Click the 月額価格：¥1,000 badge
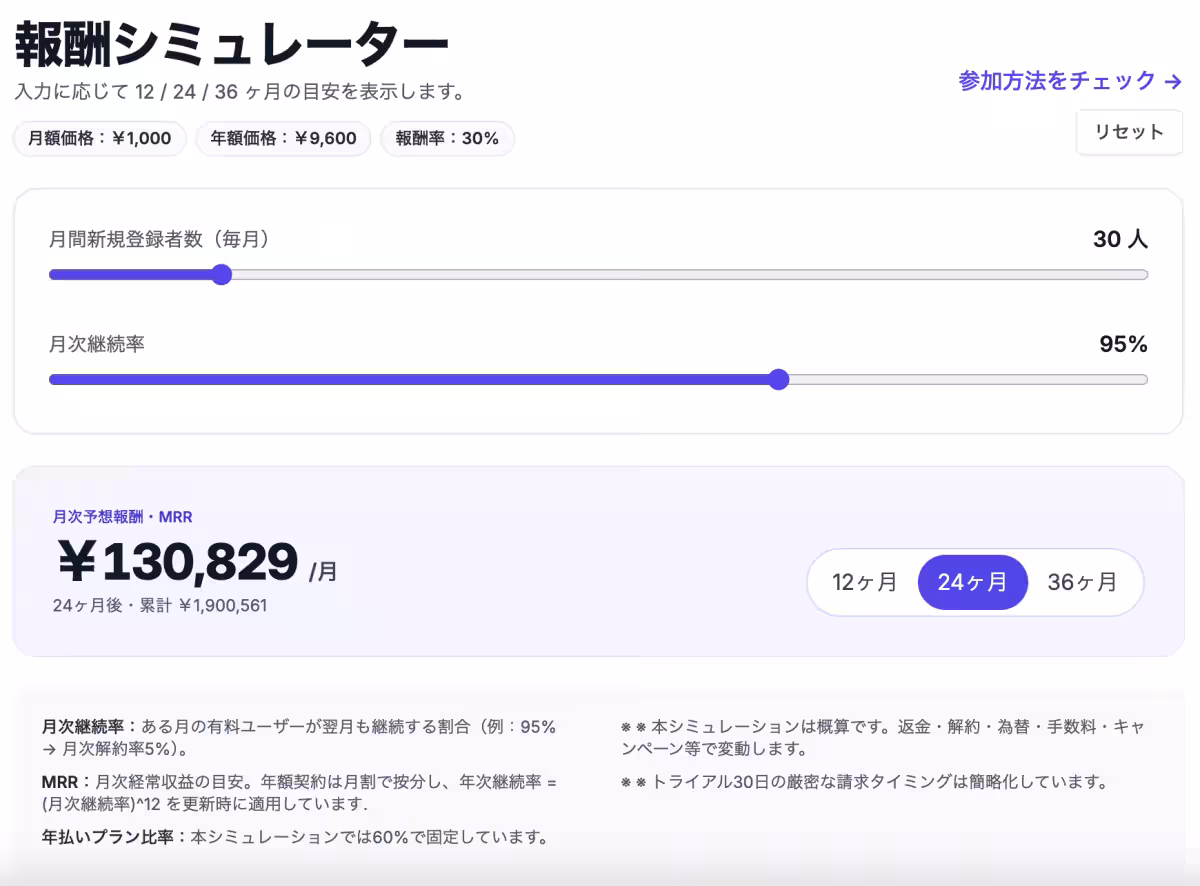1200x886 pixels. [99, 138]
